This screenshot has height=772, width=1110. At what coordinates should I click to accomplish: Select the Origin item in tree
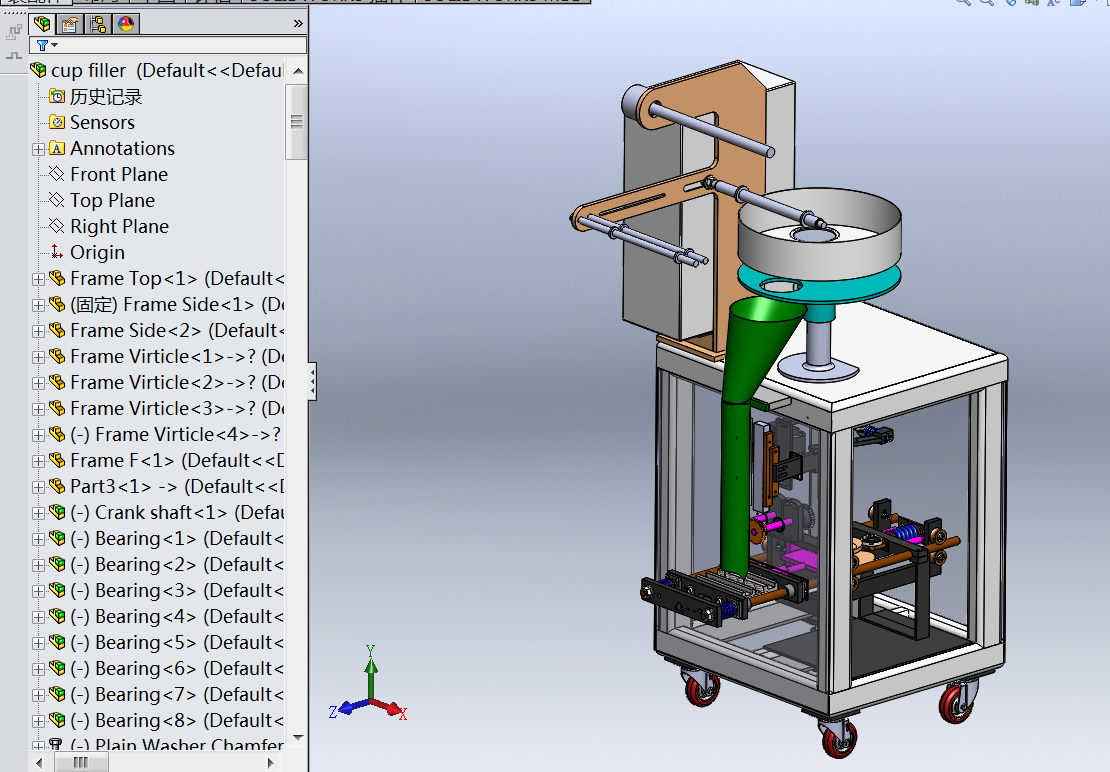point(97,253)
